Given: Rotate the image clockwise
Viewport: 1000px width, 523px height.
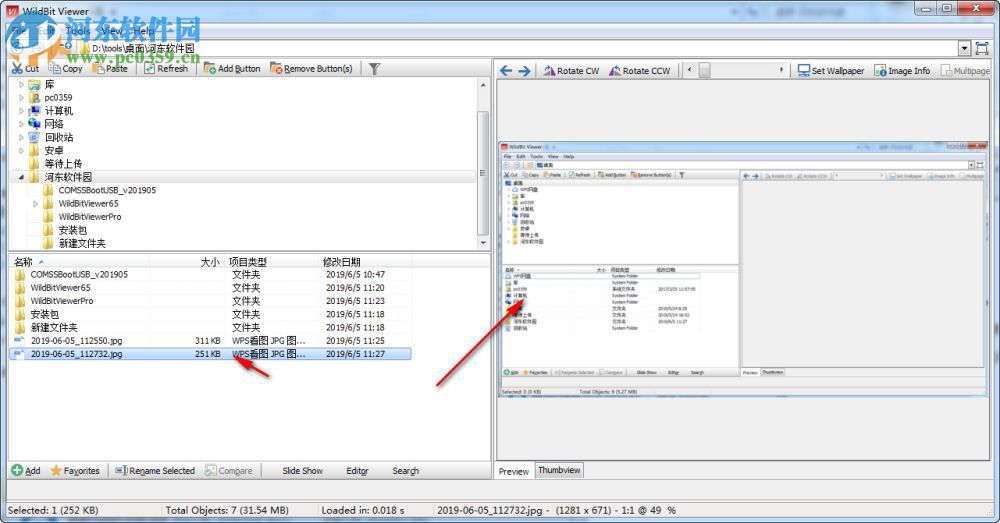Looking at the screenshot, I should click(x=571, y=71).
